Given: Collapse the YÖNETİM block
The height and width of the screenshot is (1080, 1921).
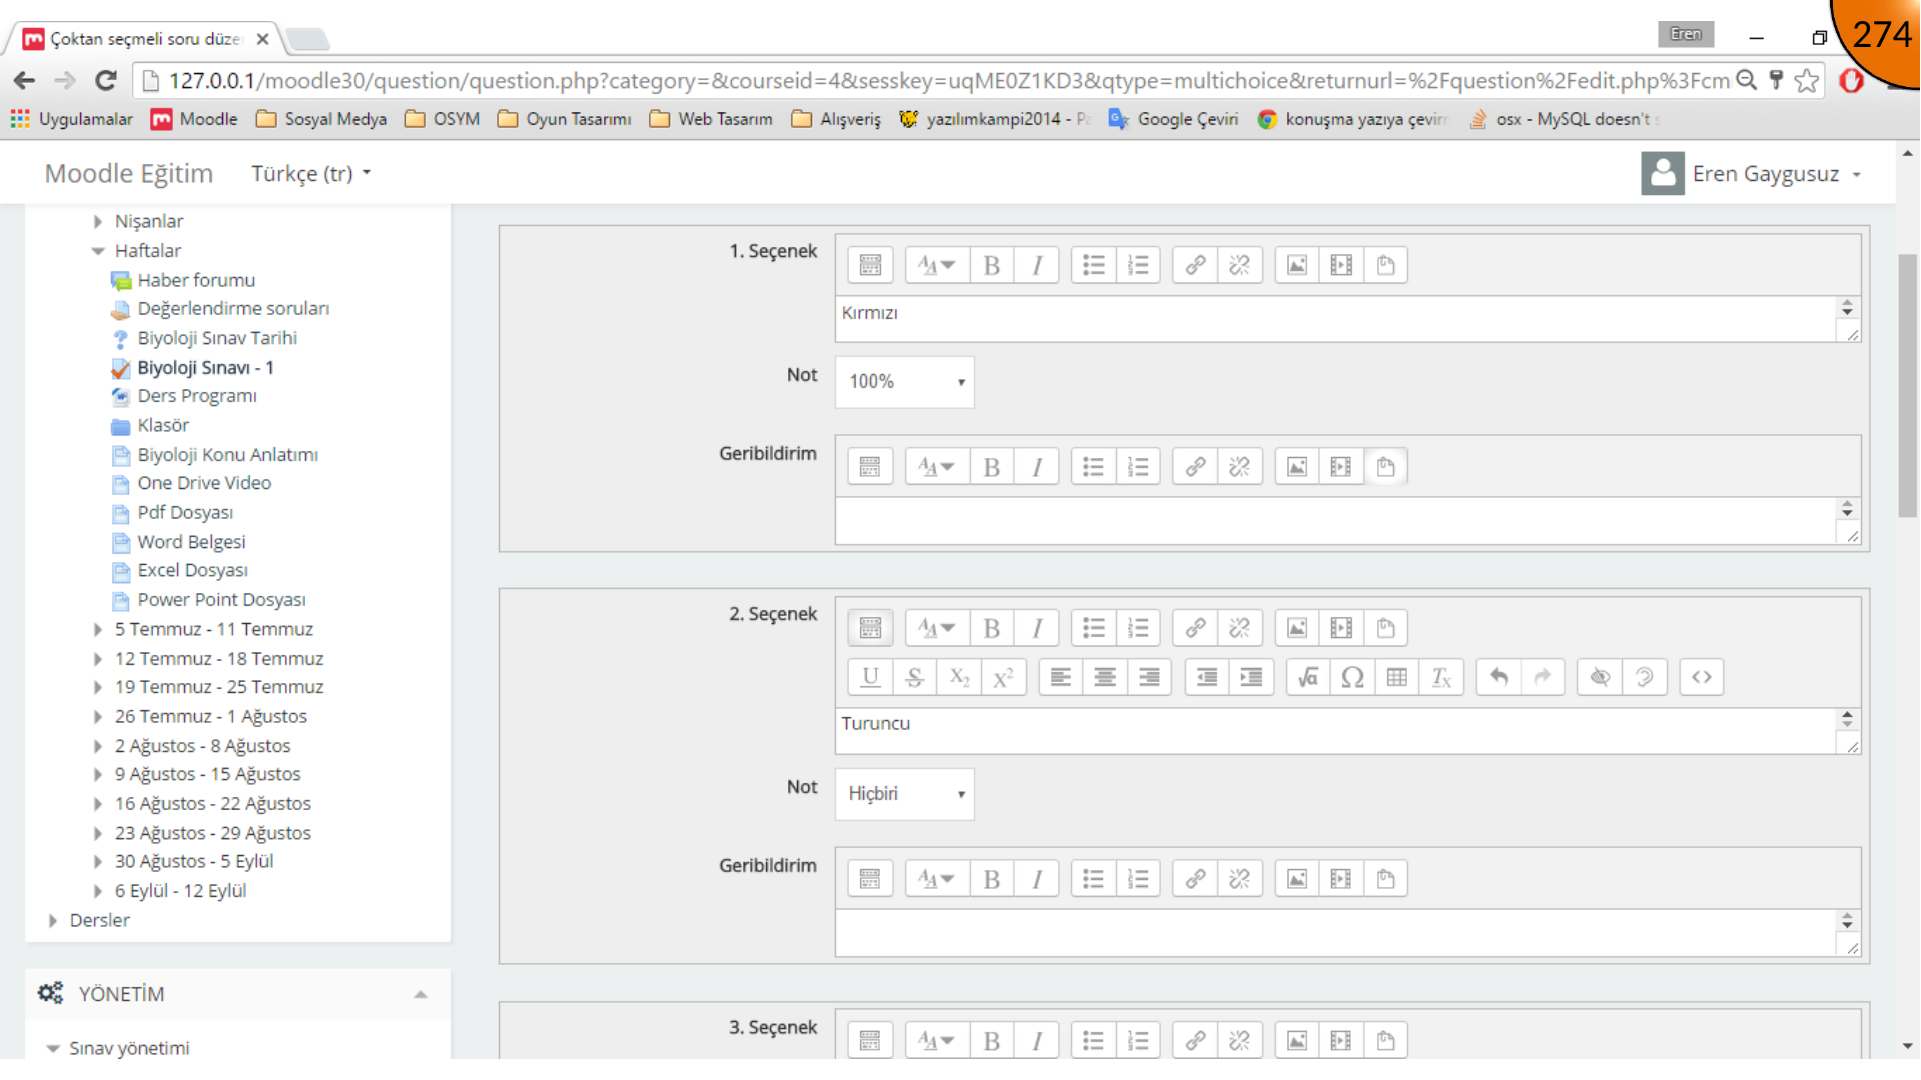Looking at the screenshot, I should [421, 994].
